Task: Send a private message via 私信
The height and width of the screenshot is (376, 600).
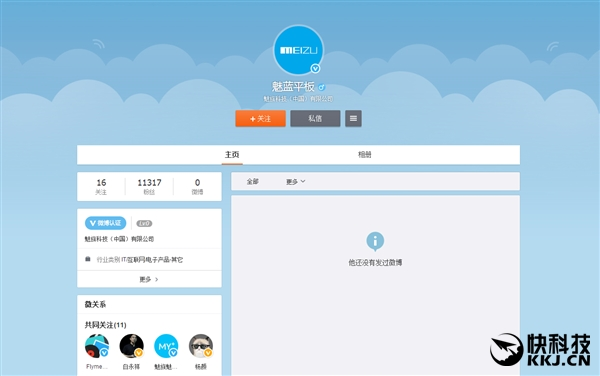Action: [315, 119]
